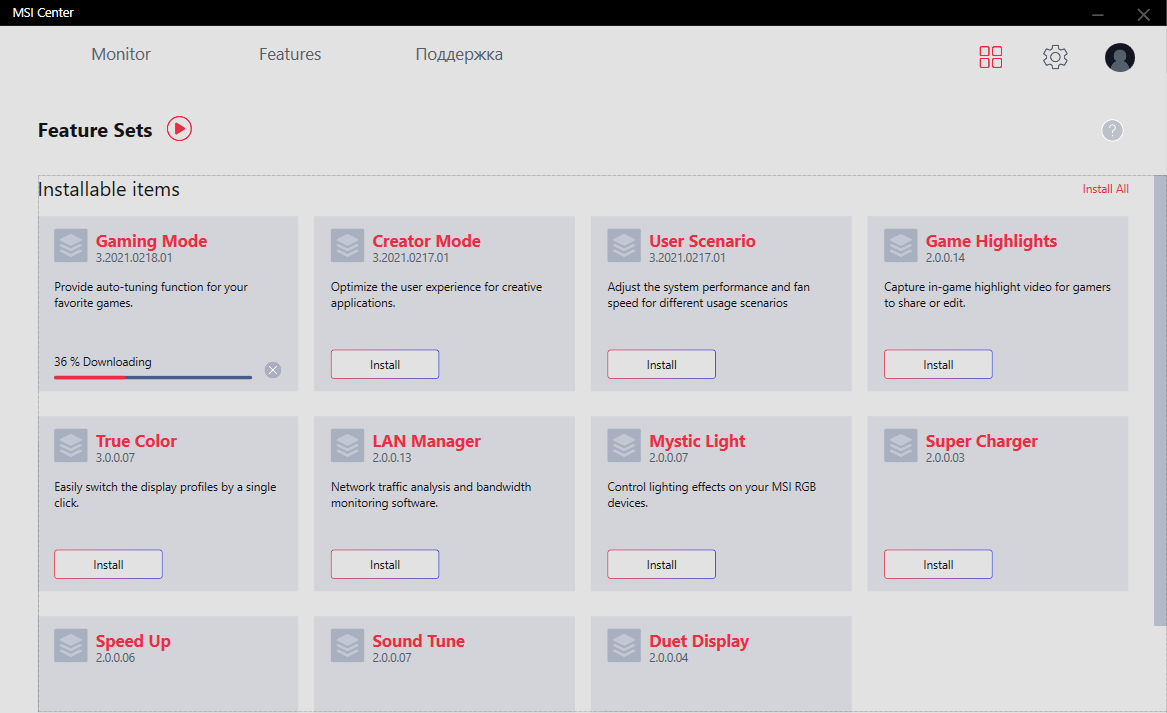
Task: Click the Creator Mode package icon
Action: tap(348, 246)
